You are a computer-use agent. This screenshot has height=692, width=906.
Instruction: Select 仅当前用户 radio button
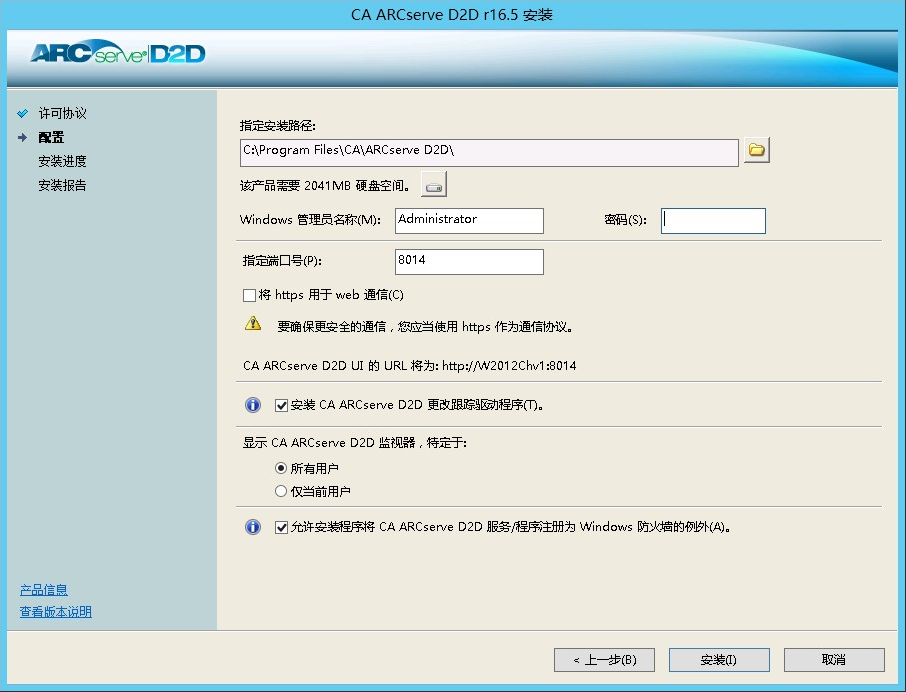pos(281,491)
